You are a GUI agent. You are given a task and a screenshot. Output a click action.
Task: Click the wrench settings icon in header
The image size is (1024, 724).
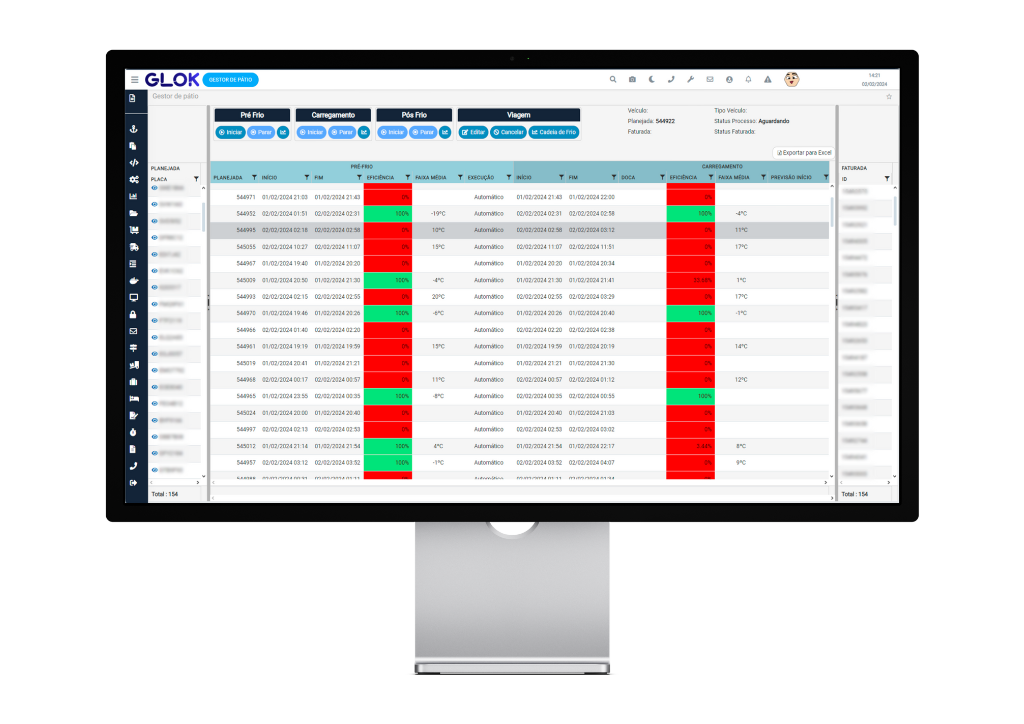pos(690,79)
